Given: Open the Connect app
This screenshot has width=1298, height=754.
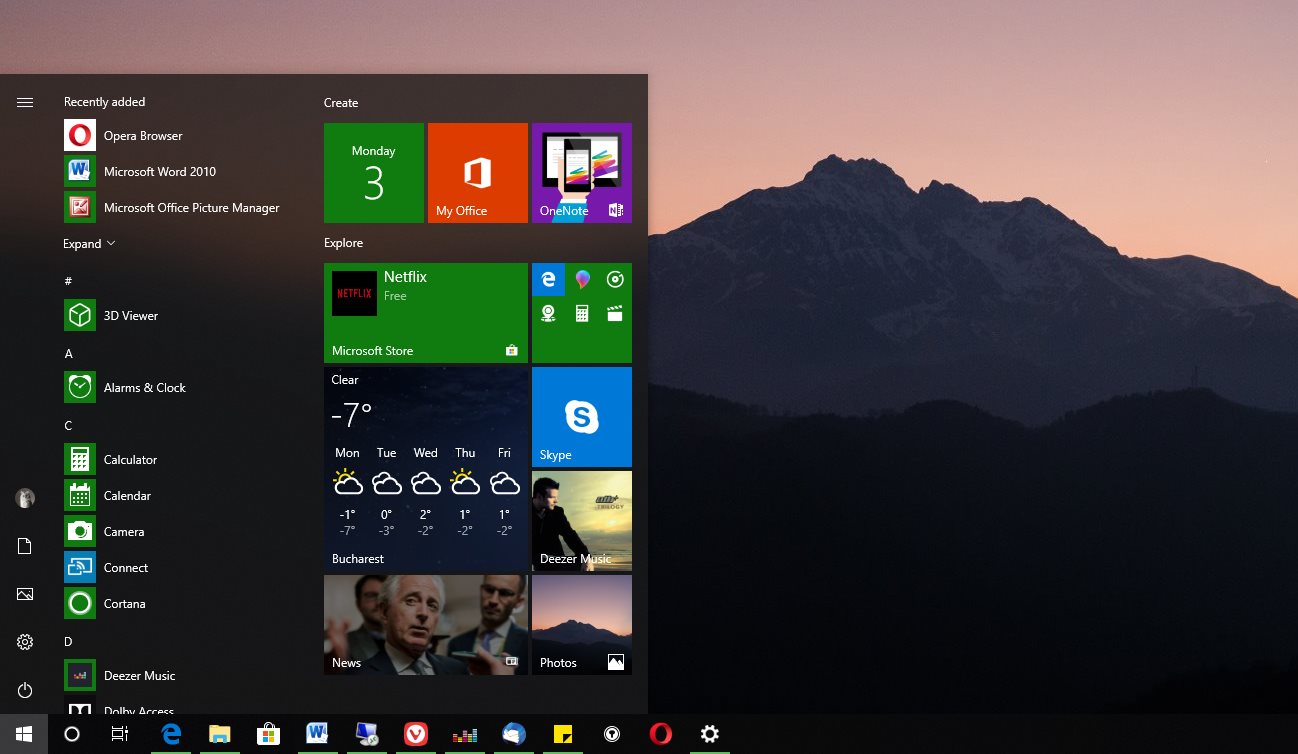Looking at the screenshot, I should point(180,568).
